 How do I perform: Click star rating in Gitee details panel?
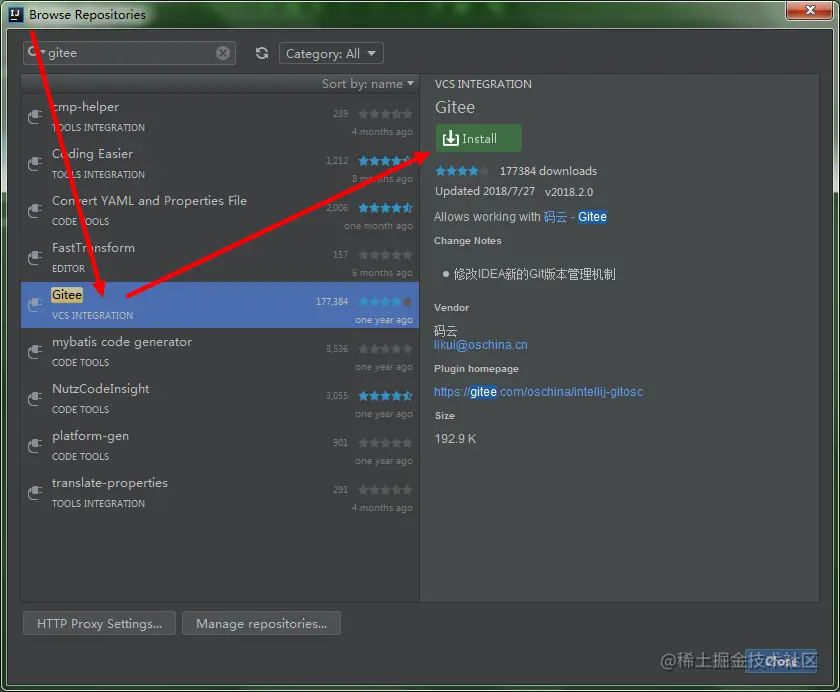pyautogui.click(x=462, y=171)
